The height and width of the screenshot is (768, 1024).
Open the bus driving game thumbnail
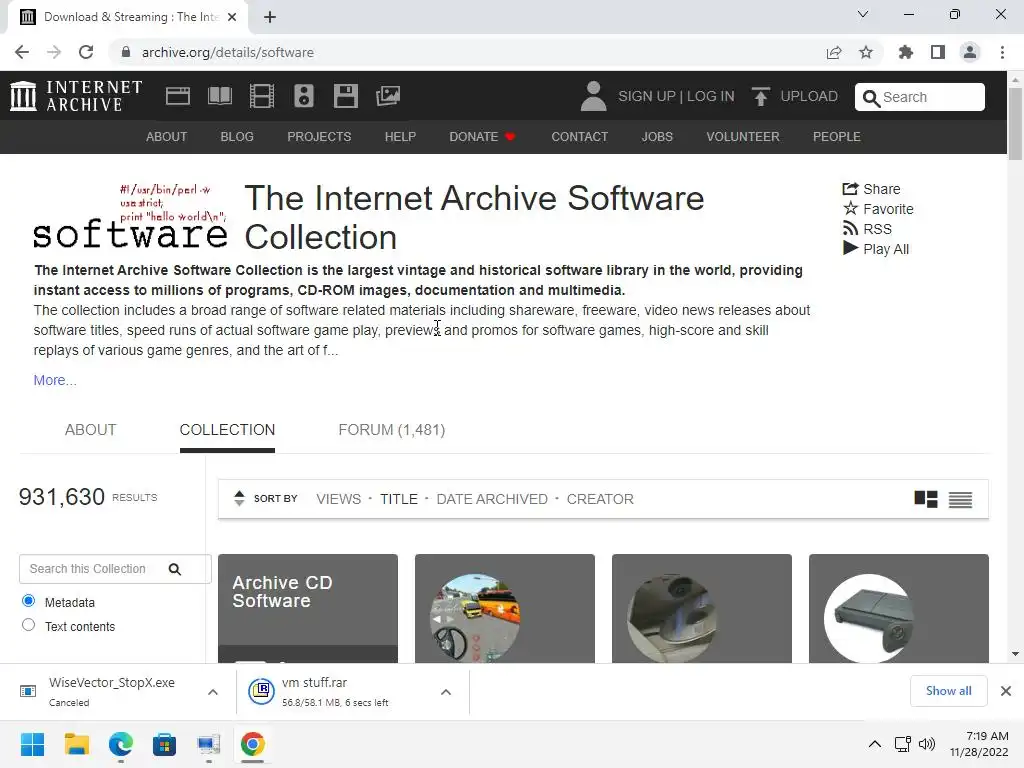(475, 617)
